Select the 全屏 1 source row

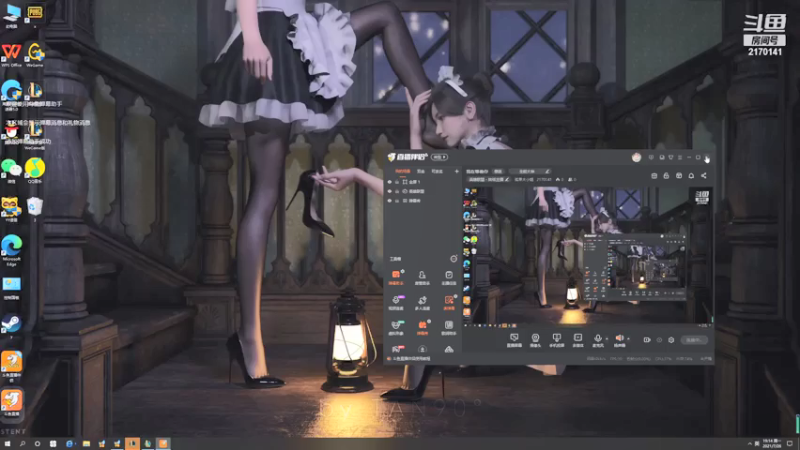[422, 182]
